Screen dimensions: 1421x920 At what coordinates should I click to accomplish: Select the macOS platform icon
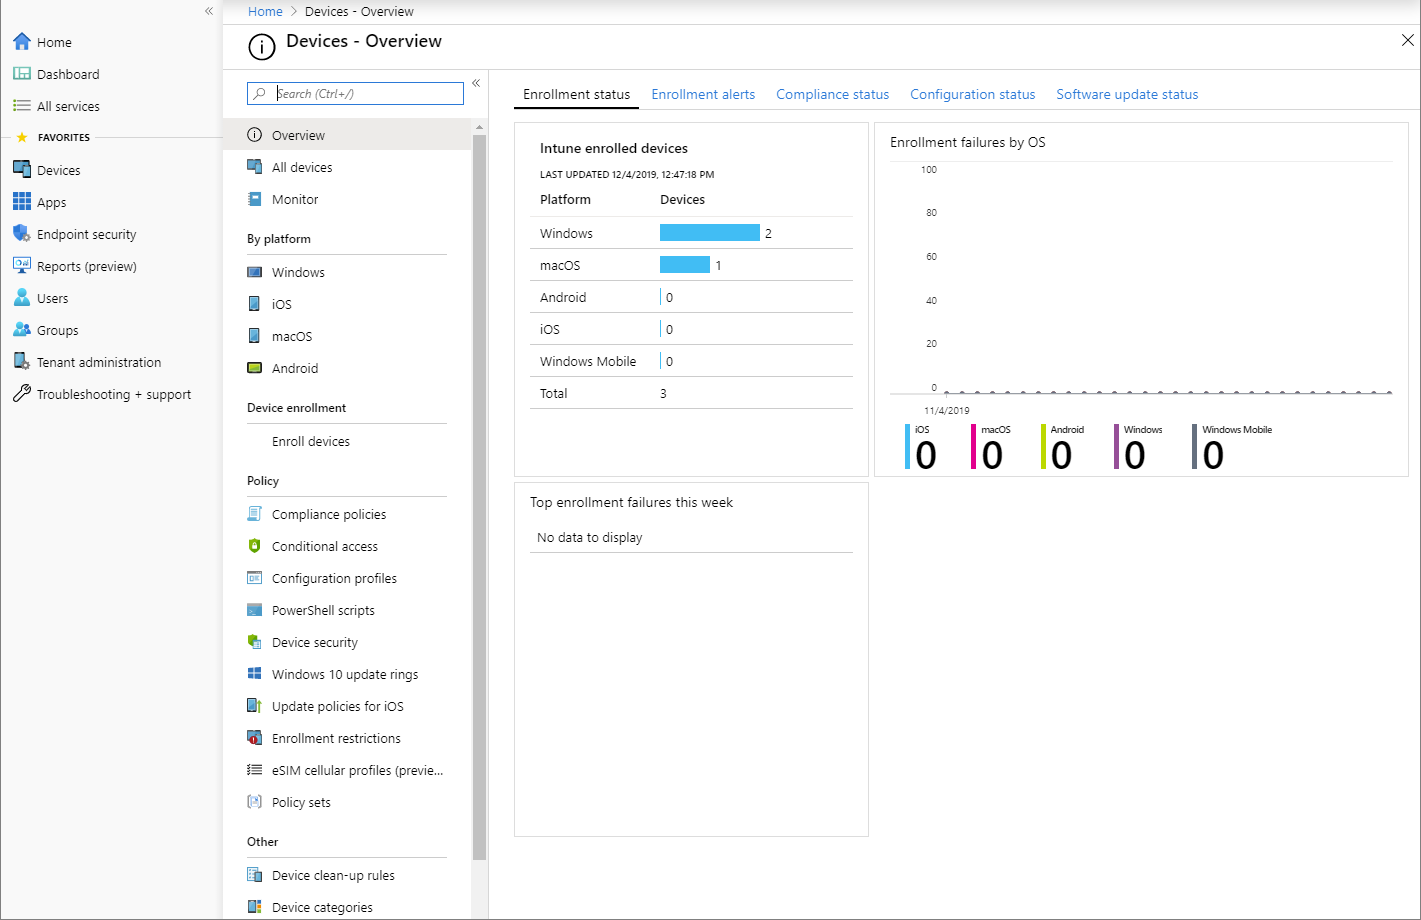(x=255, y=336)
